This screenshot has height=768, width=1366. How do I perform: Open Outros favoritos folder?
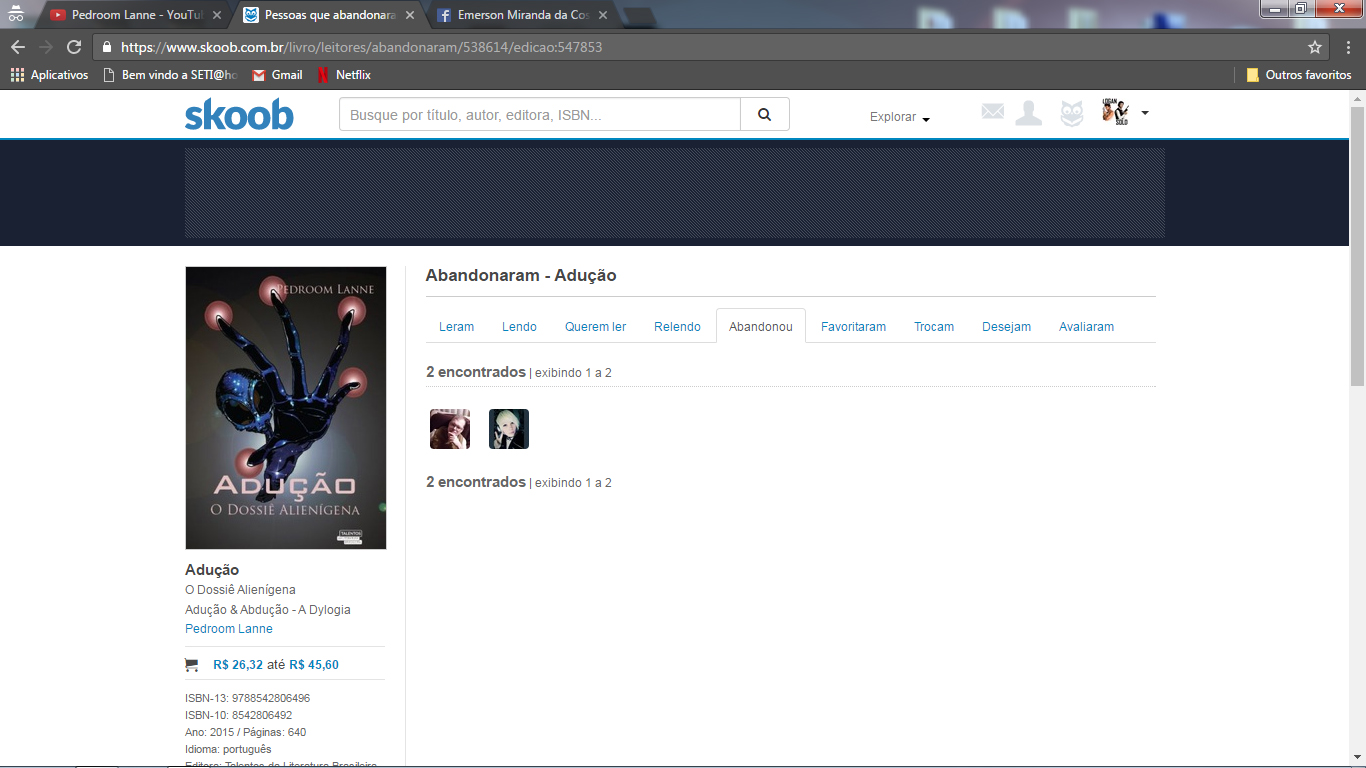point(1298,75)
